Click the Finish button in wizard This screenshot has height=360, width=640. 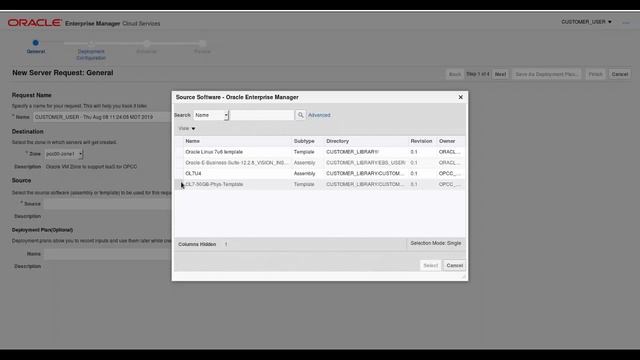coord(595,74)
